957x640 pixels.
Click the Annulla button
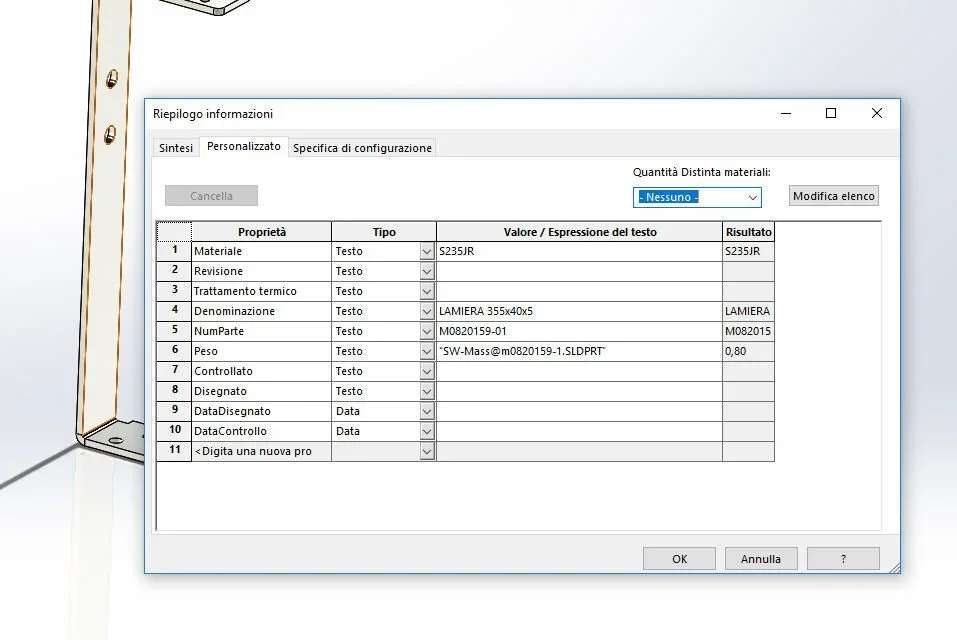pos(761,559)
